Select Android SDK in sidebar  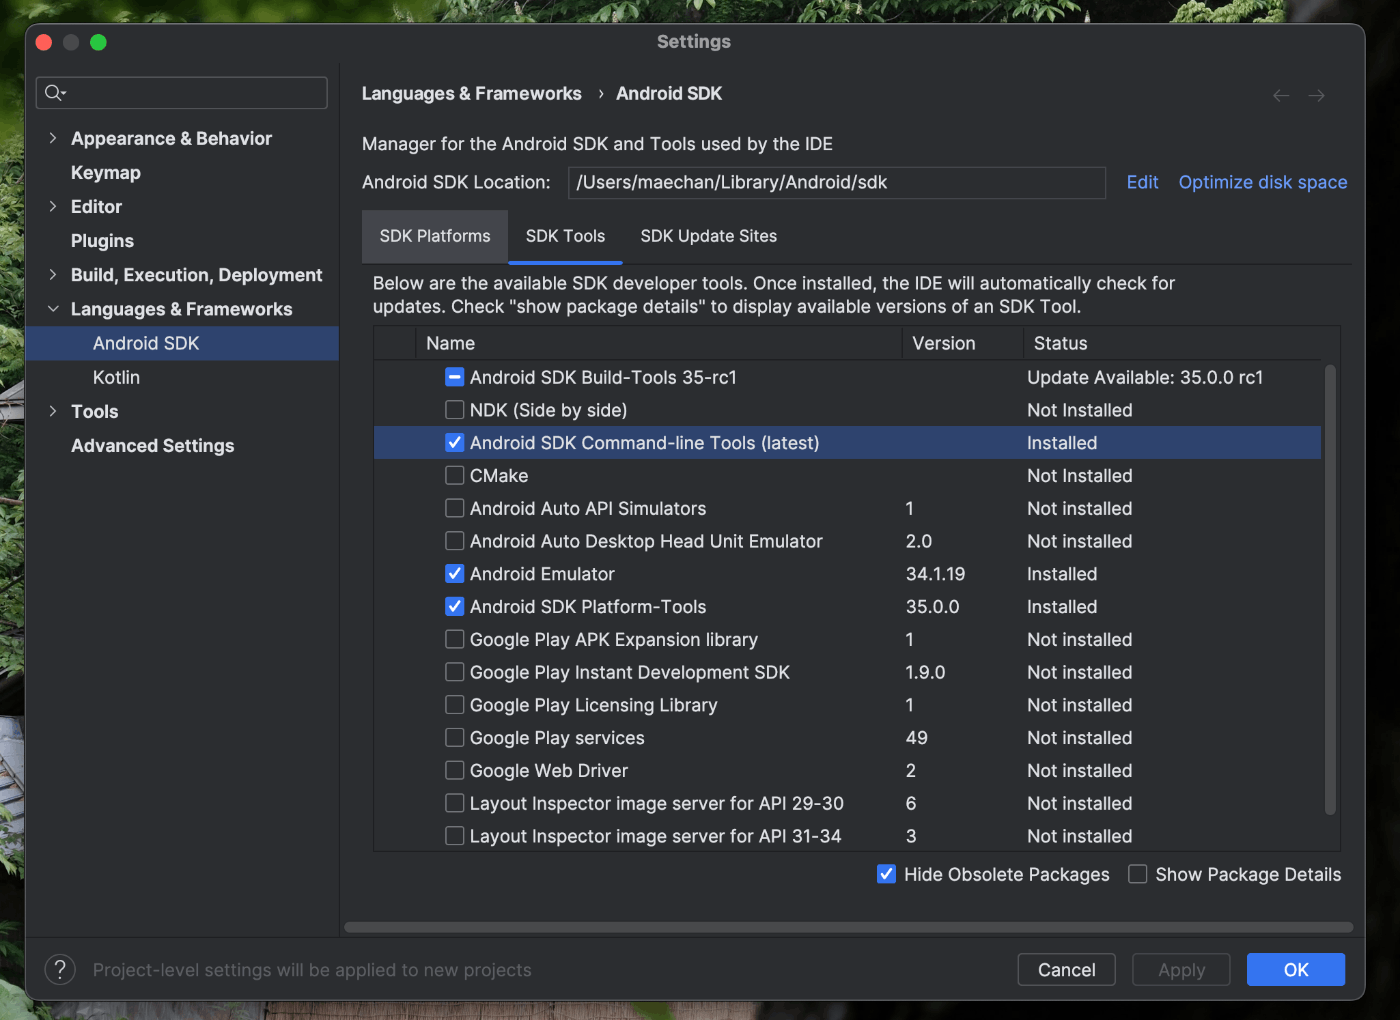[x=182, y=343]
